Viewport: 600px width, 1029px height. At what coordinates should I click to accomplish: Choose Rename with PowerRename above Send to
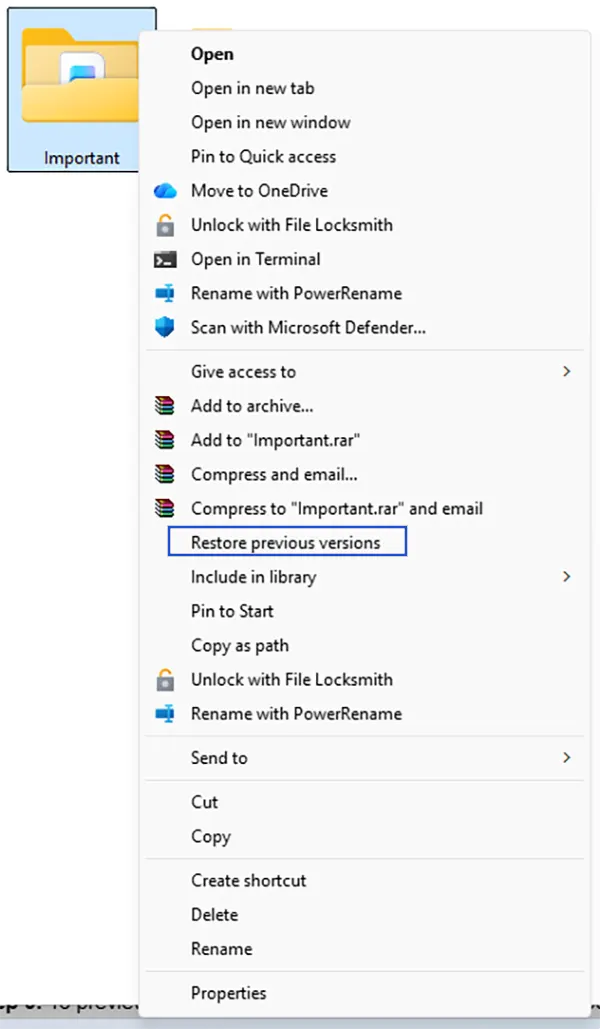(x=296, y=714)
